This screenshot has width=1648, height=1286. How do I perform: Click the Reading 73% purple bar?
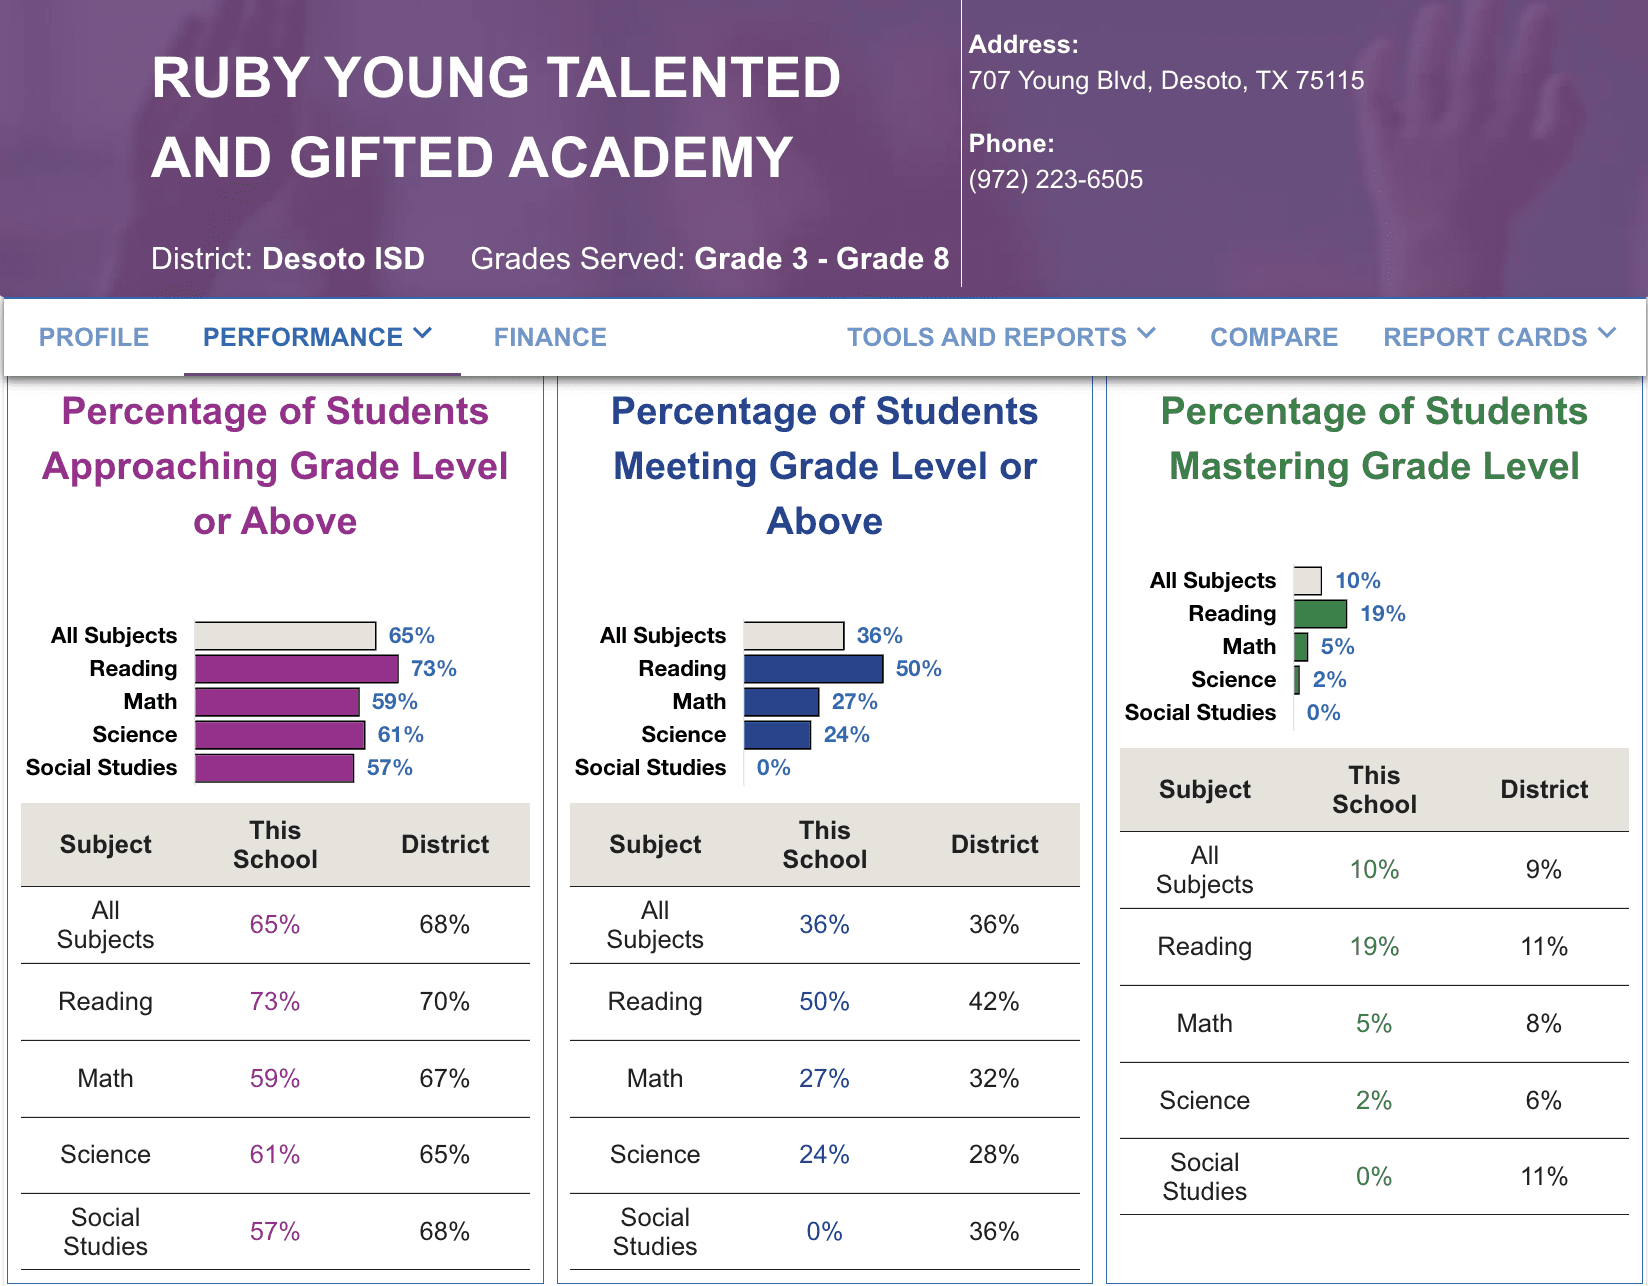pos(296,669)
